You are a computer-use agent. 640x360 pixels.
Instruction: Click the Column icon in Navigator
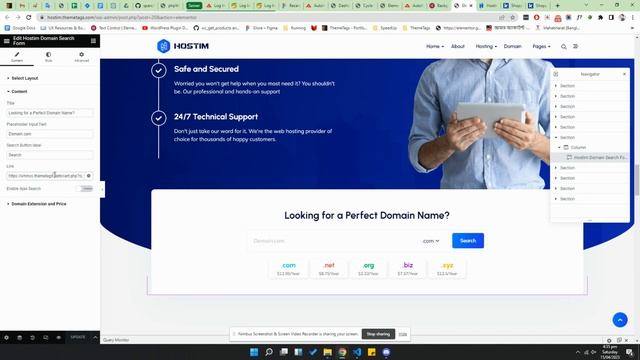pyautogui.click(x=566, y=147)
